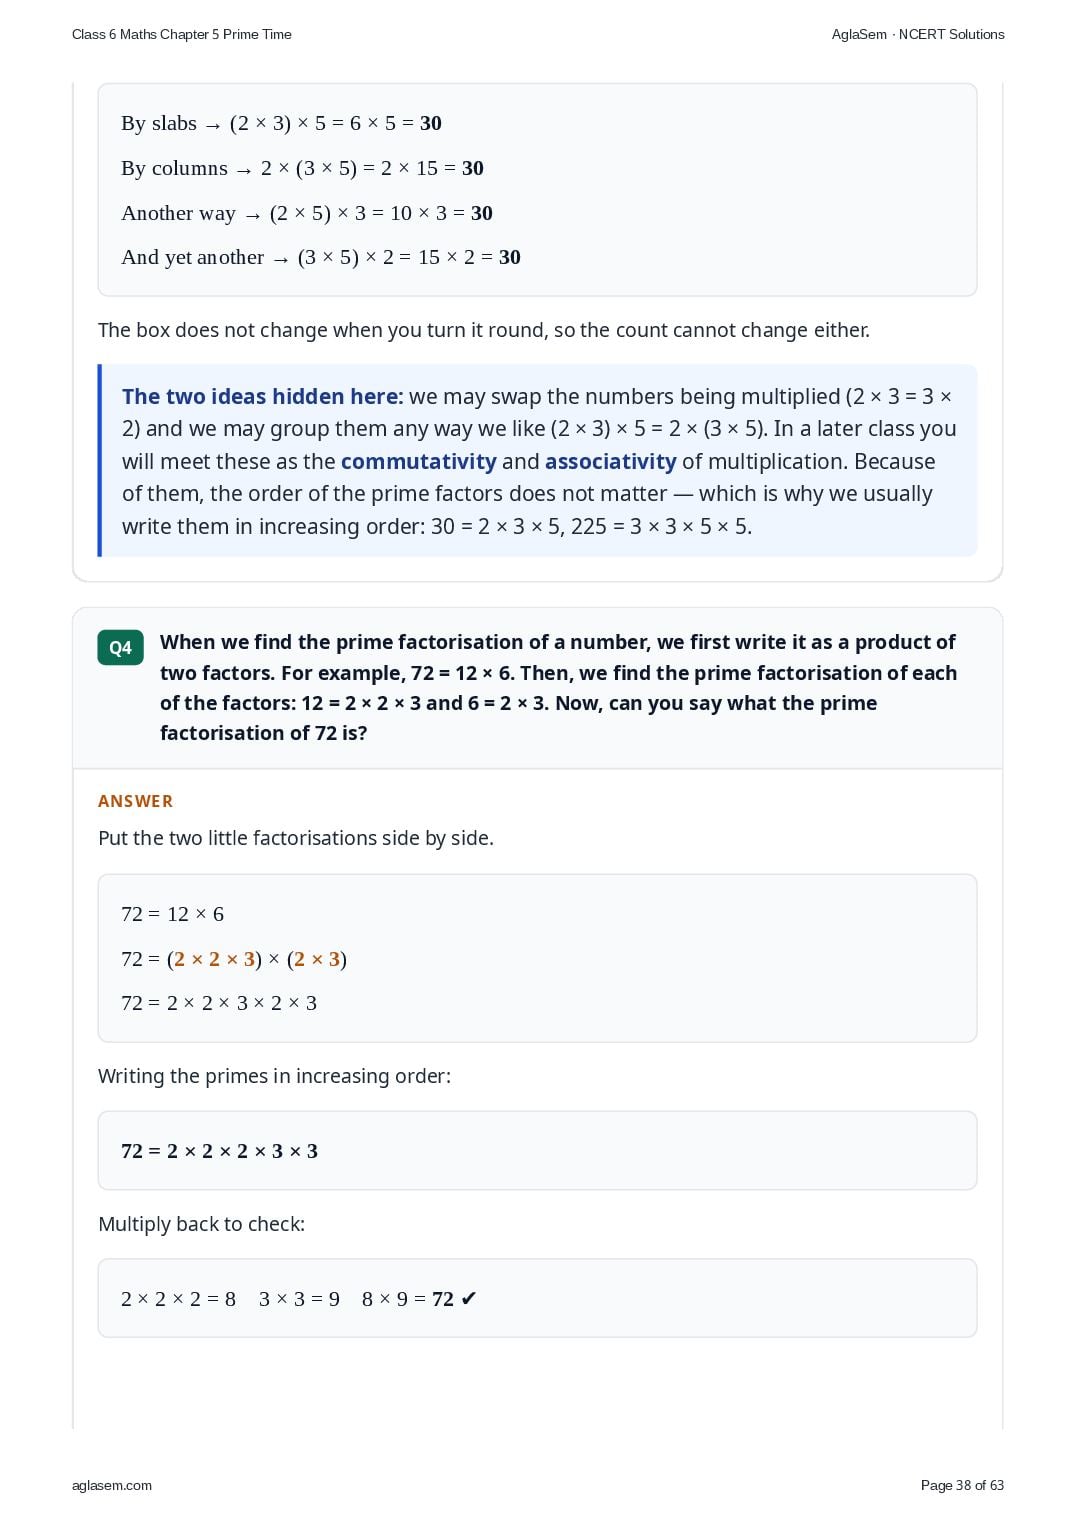
Task: Click the 'And yet another' equation line
Action: (x=321, y=257)
